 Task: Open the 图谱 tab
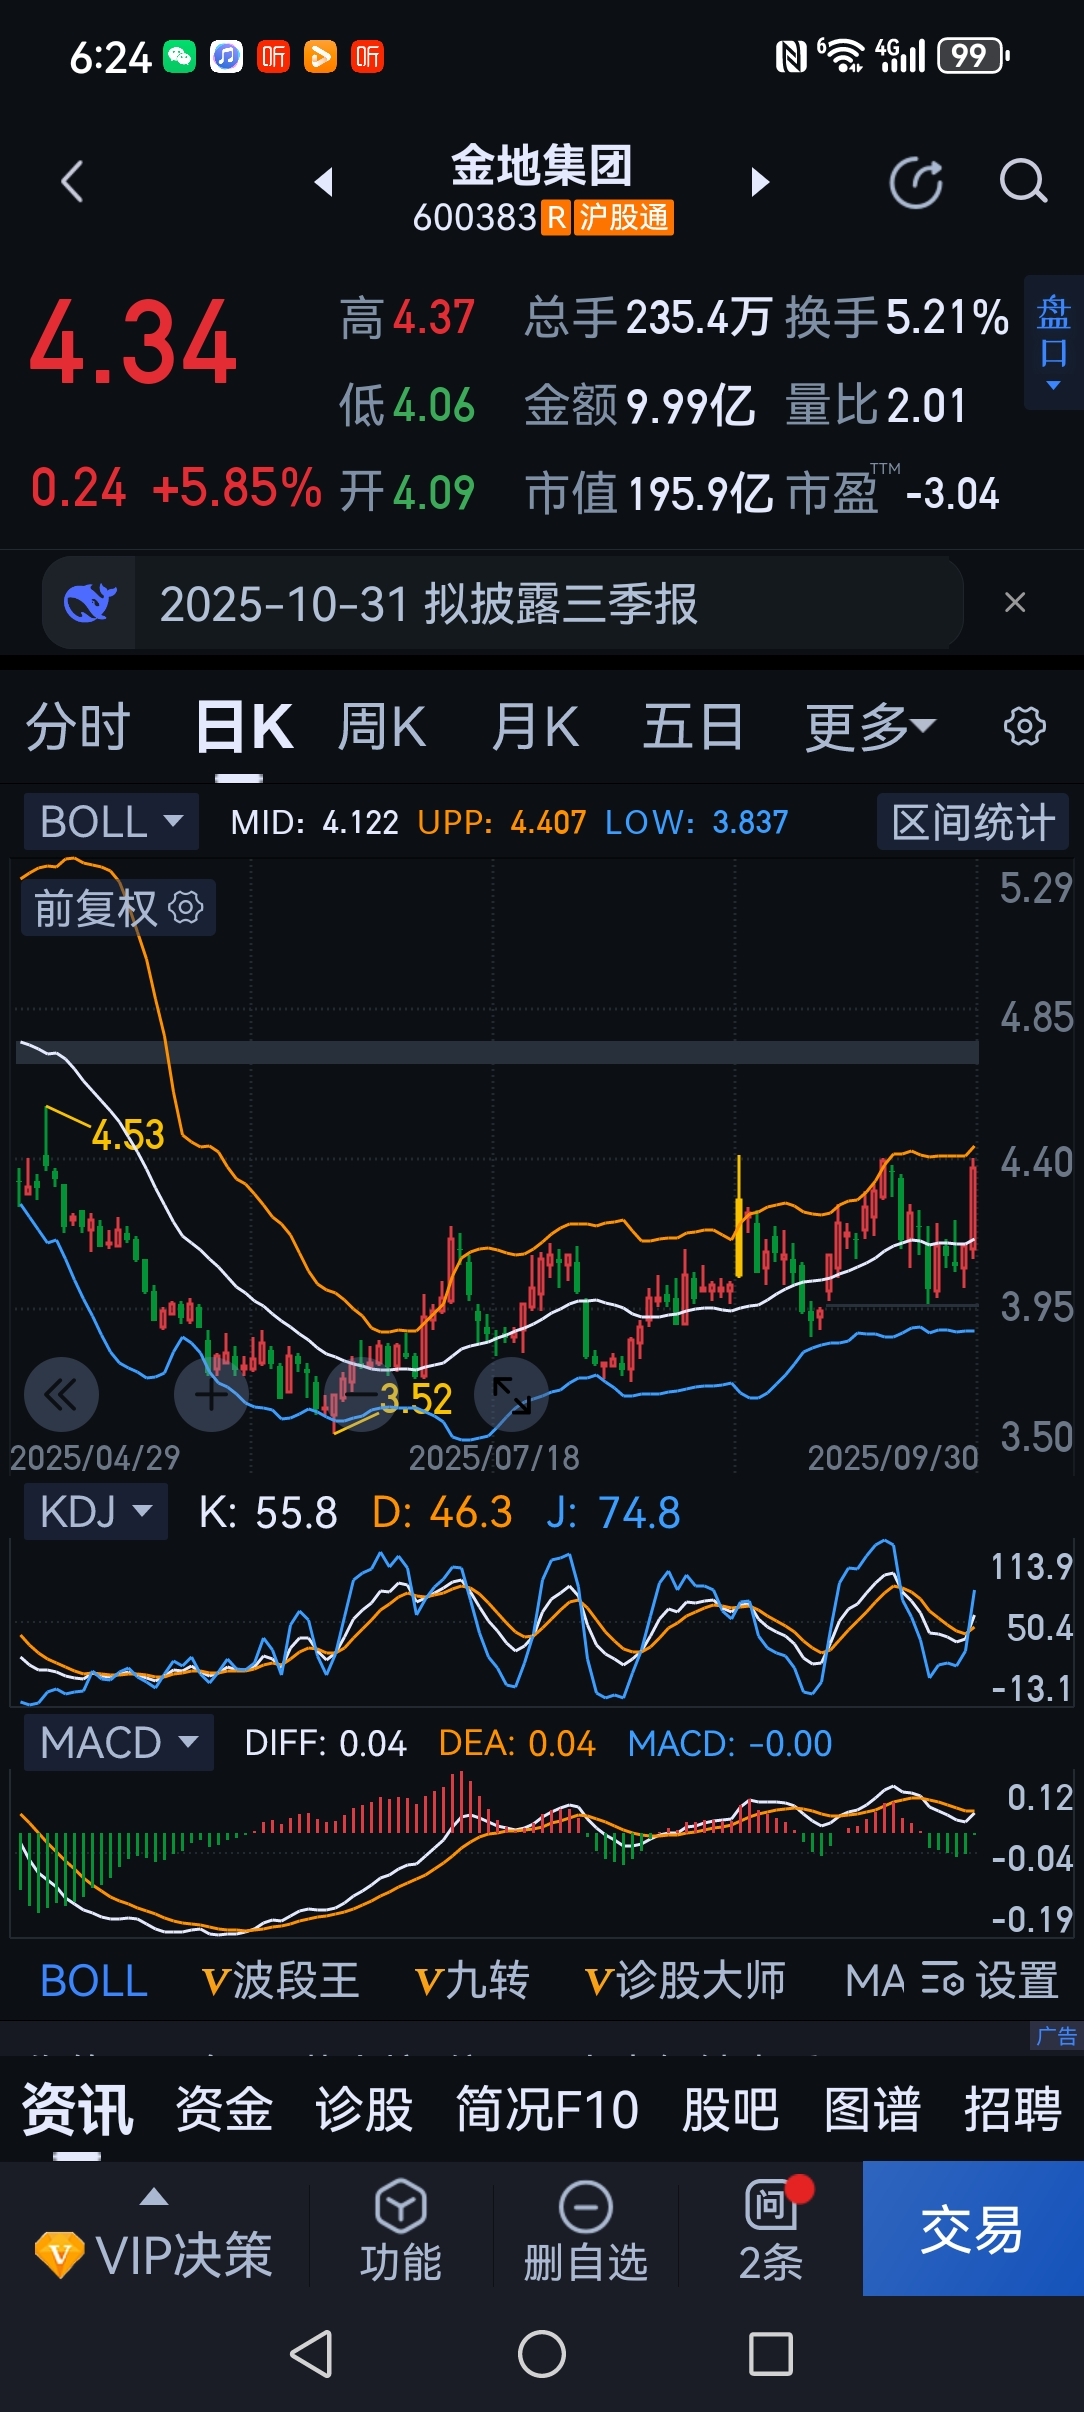tap(872, 2108)
